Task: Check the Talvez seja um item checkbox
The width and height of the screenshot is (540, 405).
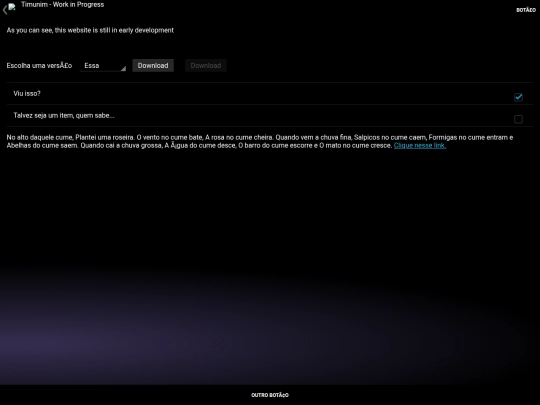Action: point(518,119)
